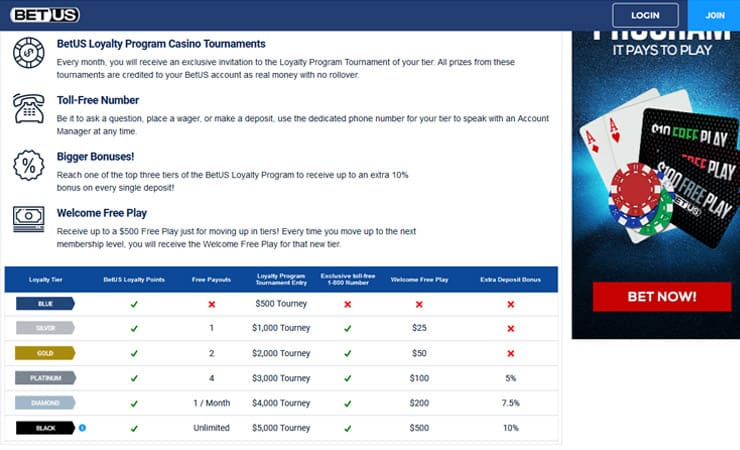Image resolution: width=740 pixels, height=450 pixels.
Task: Click the toll-free red X in BLUE row
Action: [347, 304]
